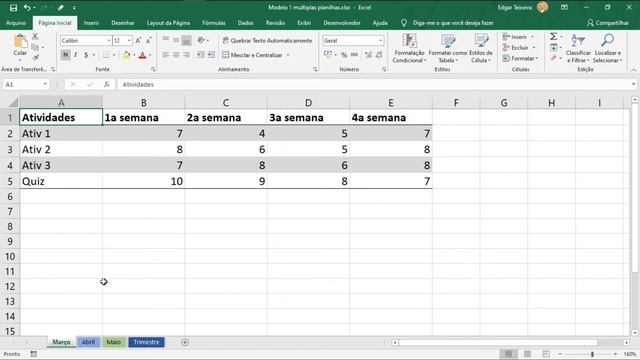Switch to the Inserir ribbon tab
This screenshot has height=360, width=640.
point(91,23)
